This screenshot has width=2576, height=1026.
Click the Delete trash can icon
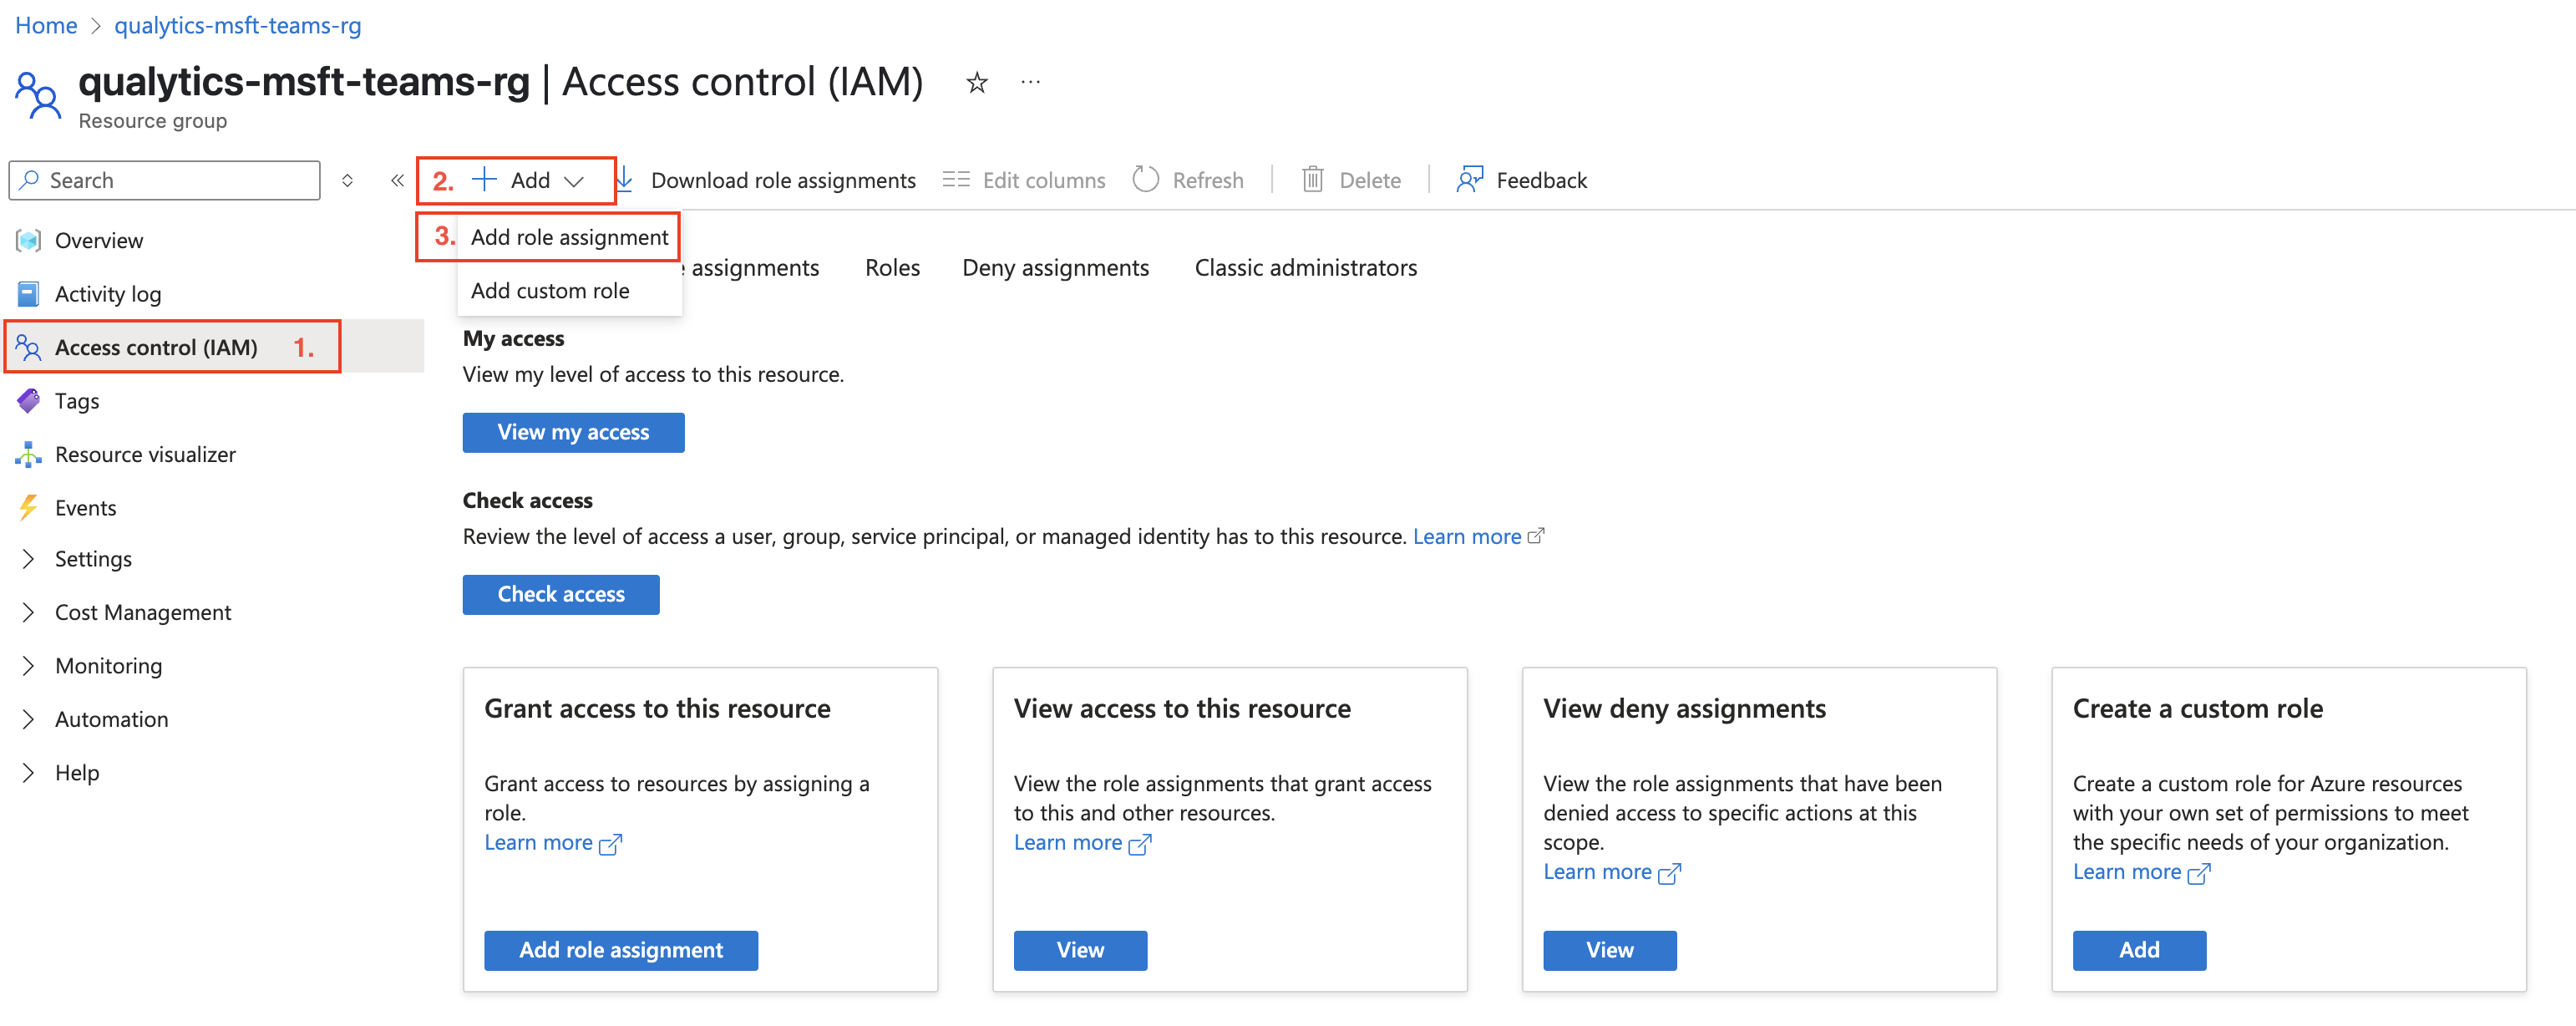[1312, 179]
